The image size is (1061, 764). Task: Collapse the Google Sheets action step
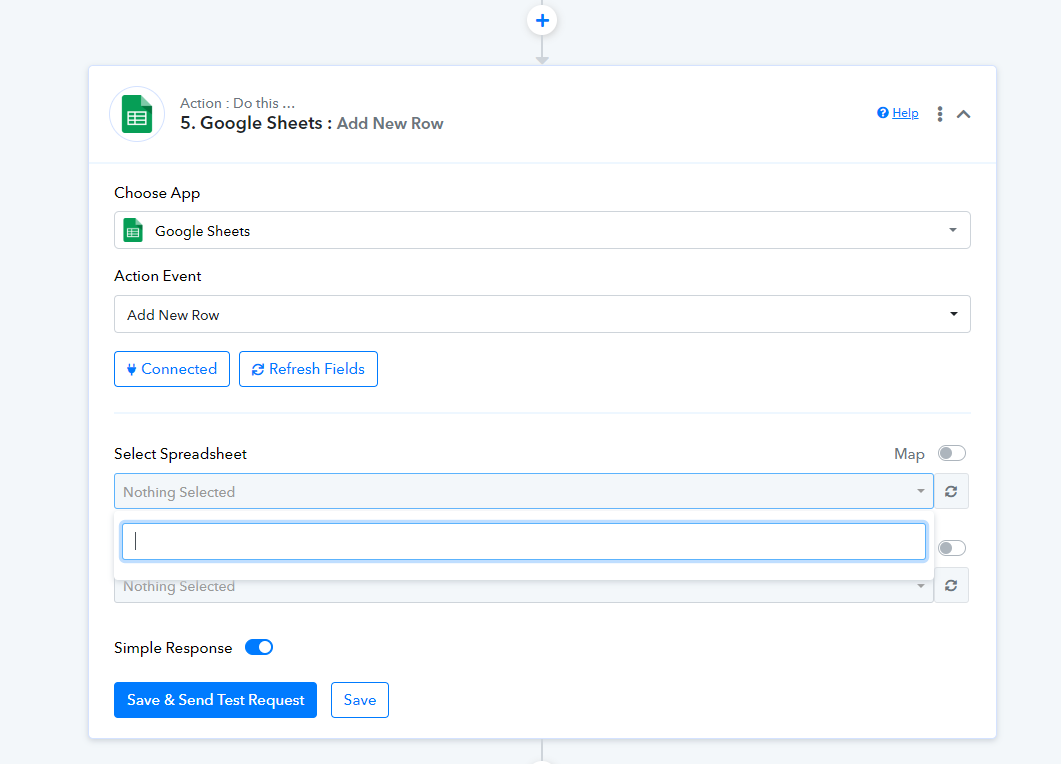(964, 114)
